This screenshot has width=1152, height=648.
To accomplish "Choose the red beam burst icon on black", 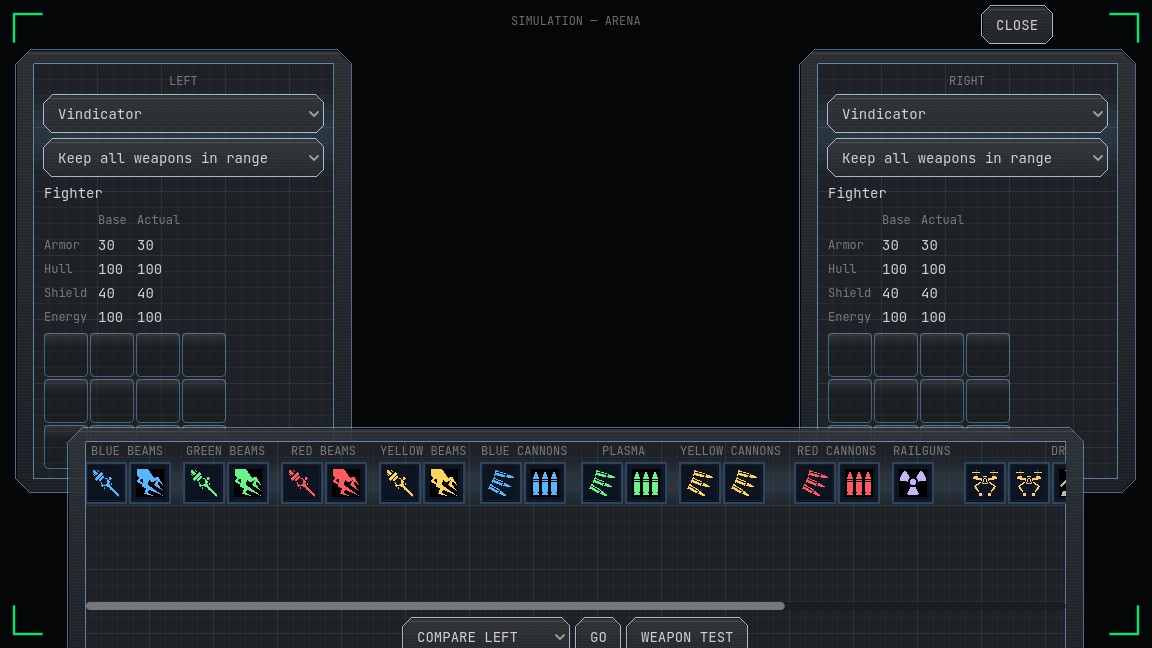I will pyautogui.click(x=346, y=483).
